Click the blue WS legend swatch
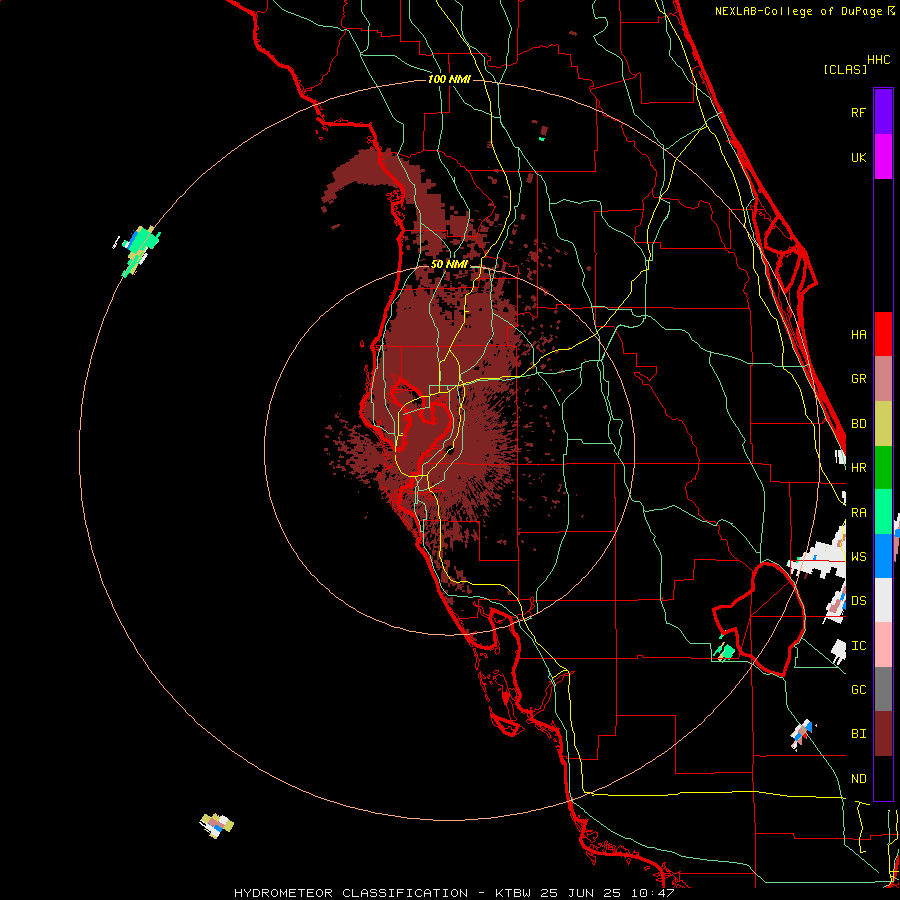 coord(883,556)
